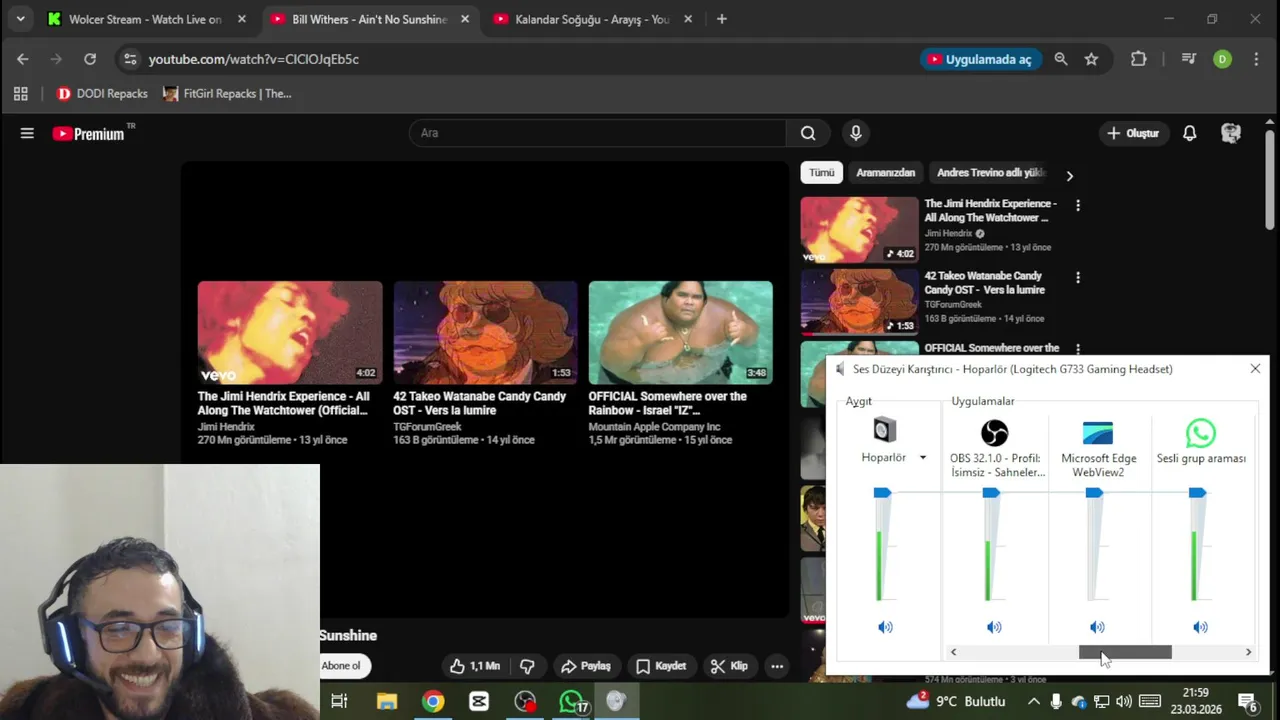This screenshot has height=720, width=1280.
Task: Click the Microsoft Edge WebView2 mixer icon
Action: (x=1097, y=432)
